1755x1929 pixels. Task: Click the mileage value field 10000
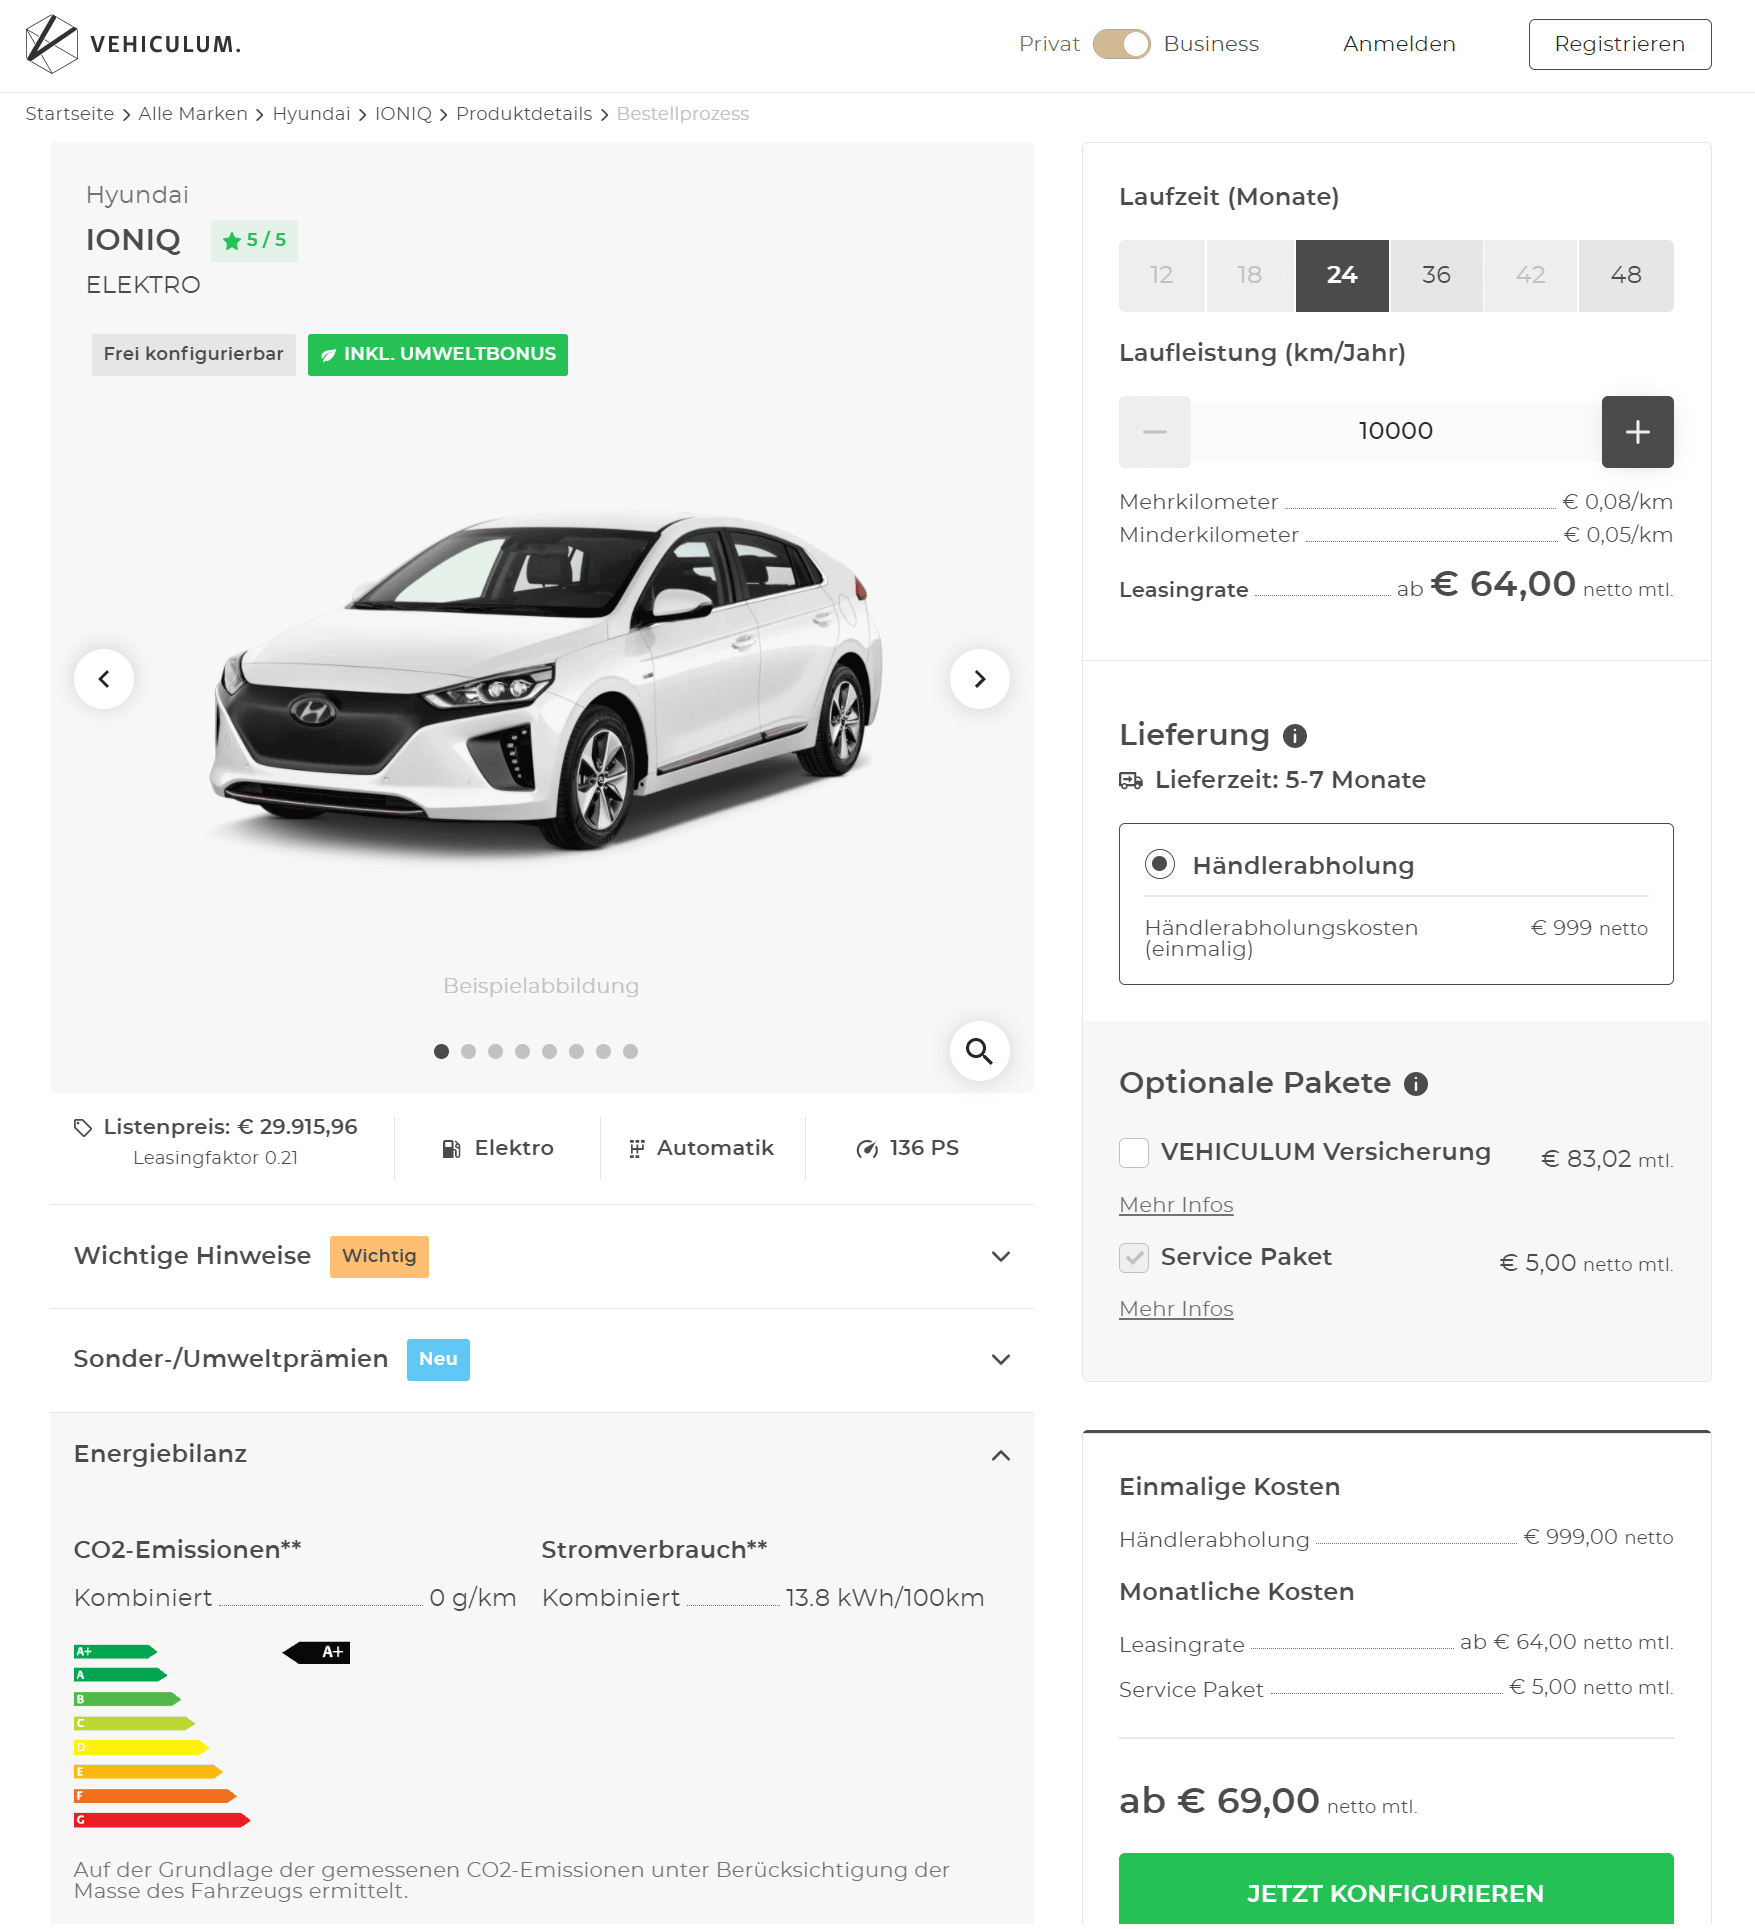tap(1396, 432)
